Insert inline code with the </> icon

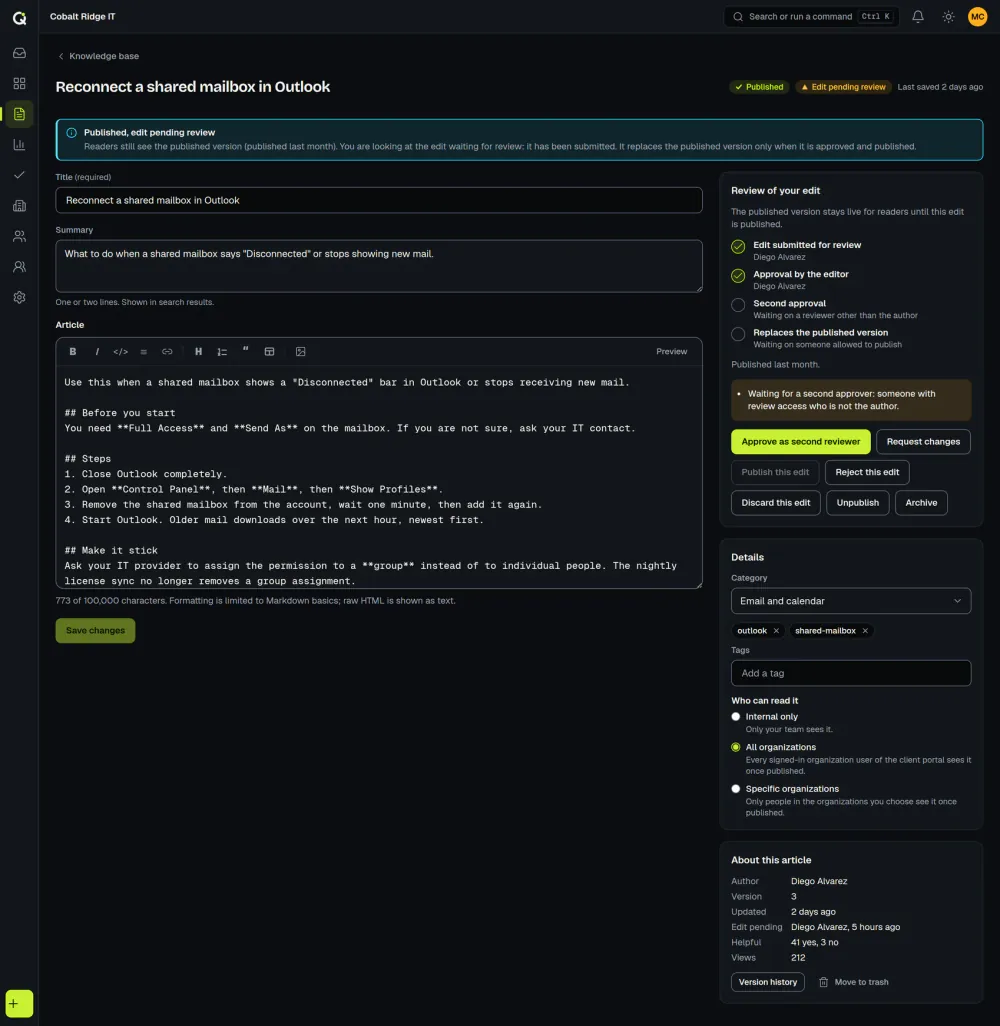(120, 351)
